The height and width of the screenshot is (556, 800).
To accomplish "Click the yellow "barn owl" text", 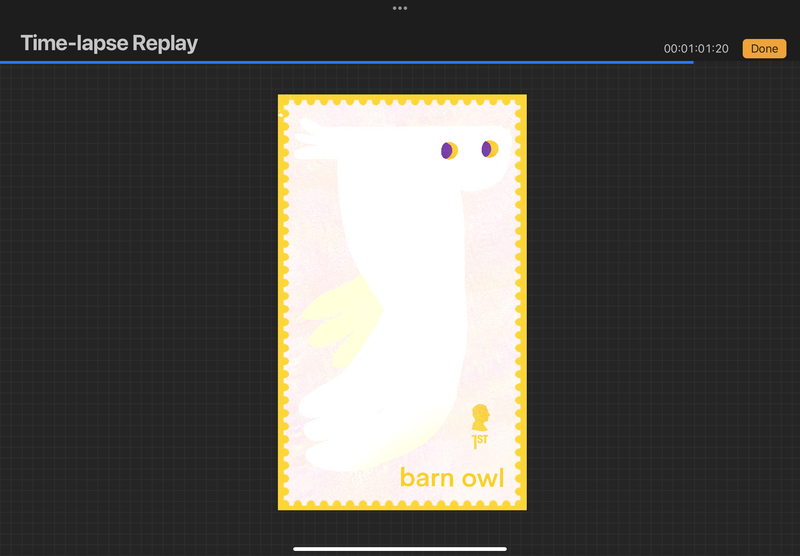I will [x=452, y=477].
